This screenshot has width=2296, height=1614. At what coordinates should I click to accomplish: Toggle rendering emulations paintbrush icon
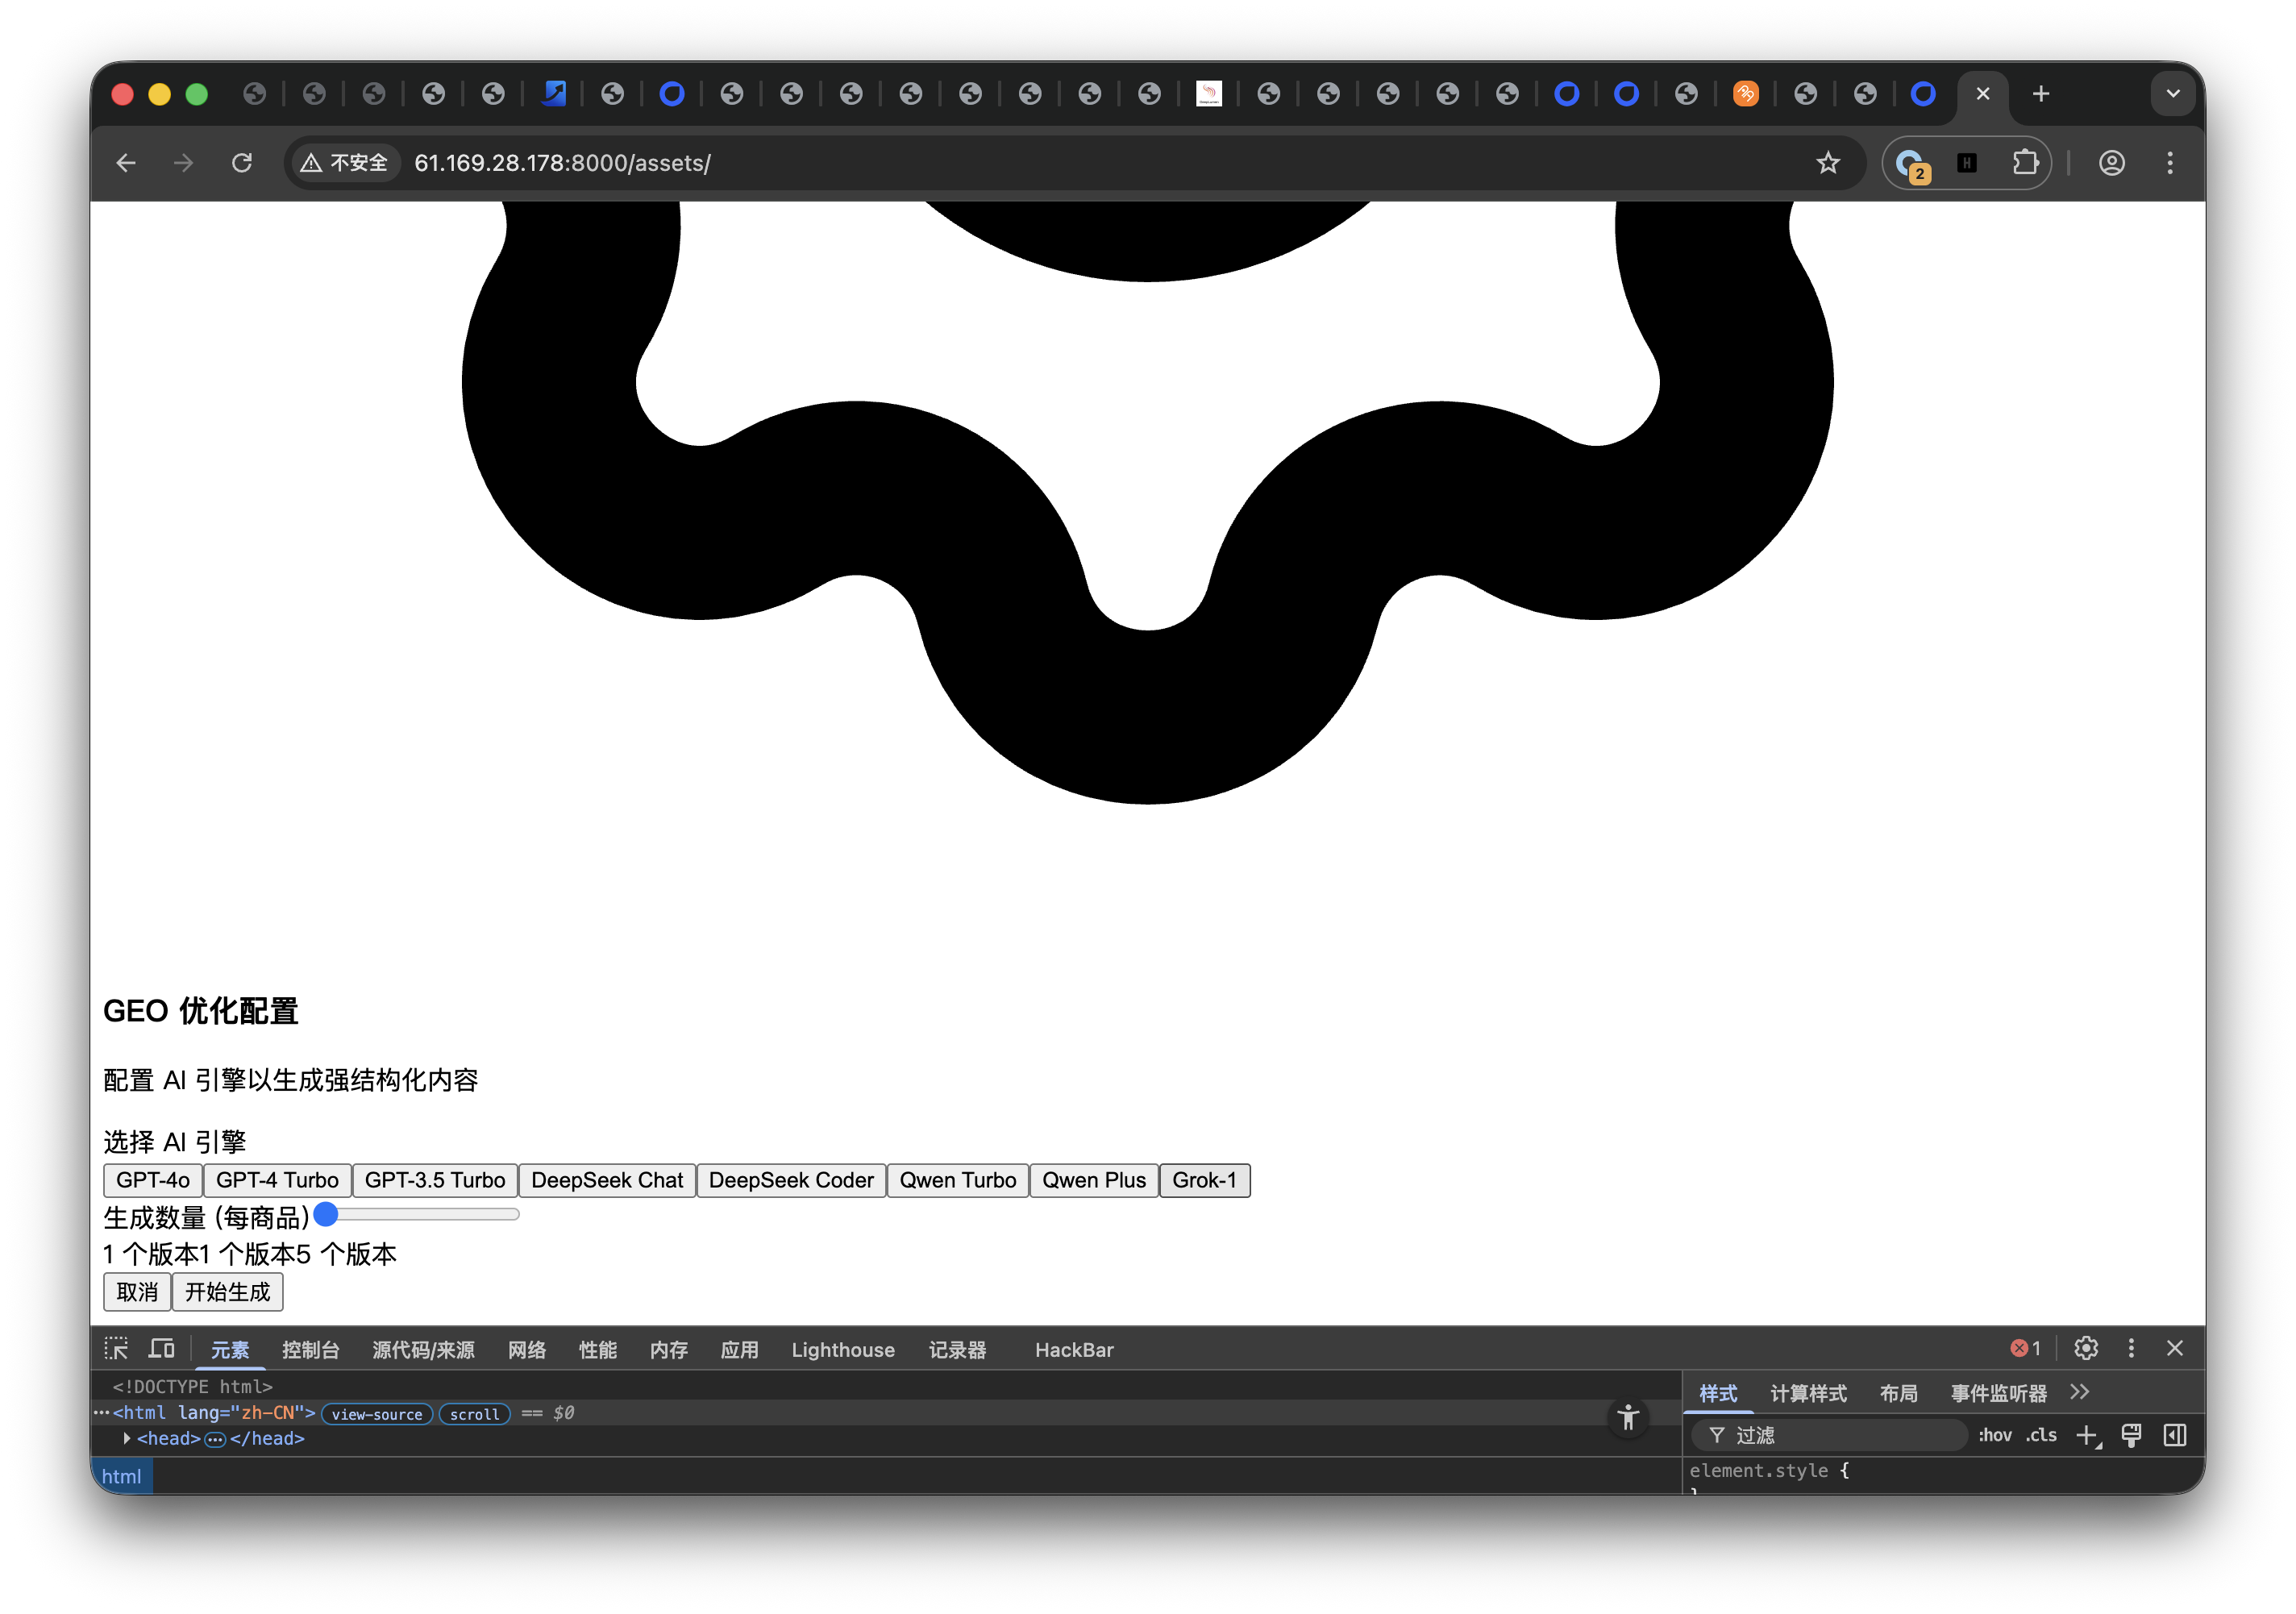[x=2131, y=1436]
